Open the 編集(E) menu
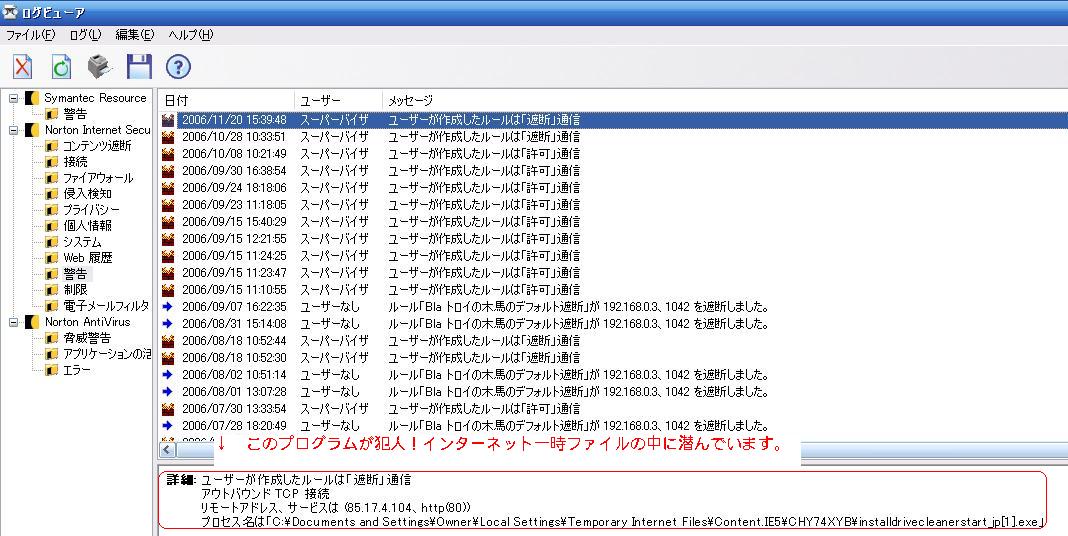This screenshot has height=536, width=1068. click(134, 35)
